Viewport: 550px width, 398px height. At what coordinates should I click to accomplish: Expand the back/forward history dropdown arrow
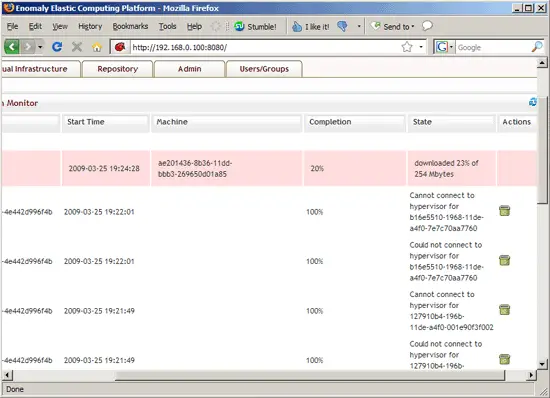(x=40, y=47)
